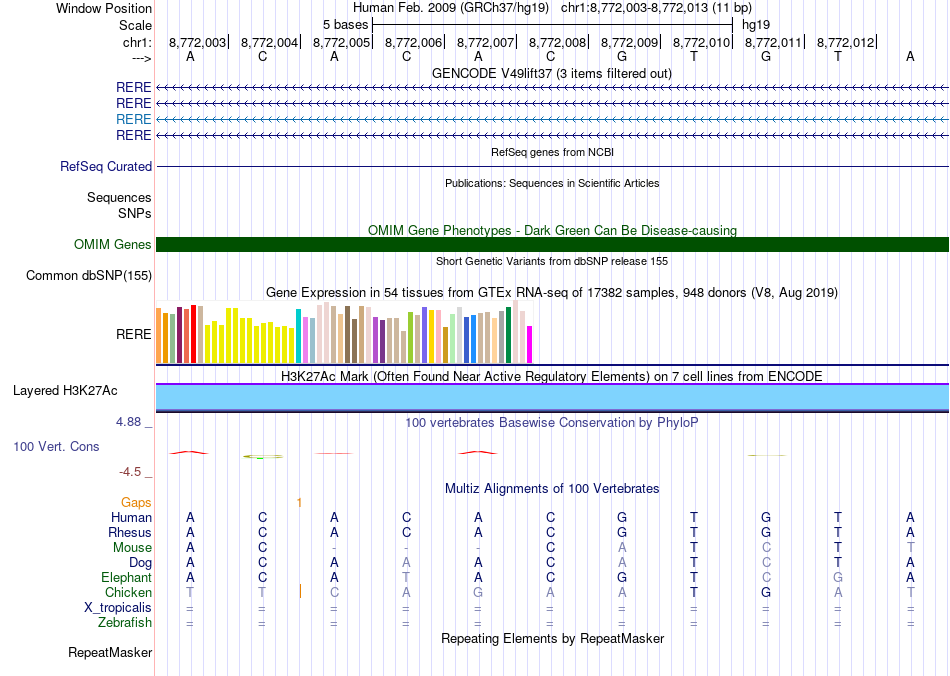The image size is (950, 676).
Task: Click the 4.88 PhyloP upper scale value
Action: [128, 422]
